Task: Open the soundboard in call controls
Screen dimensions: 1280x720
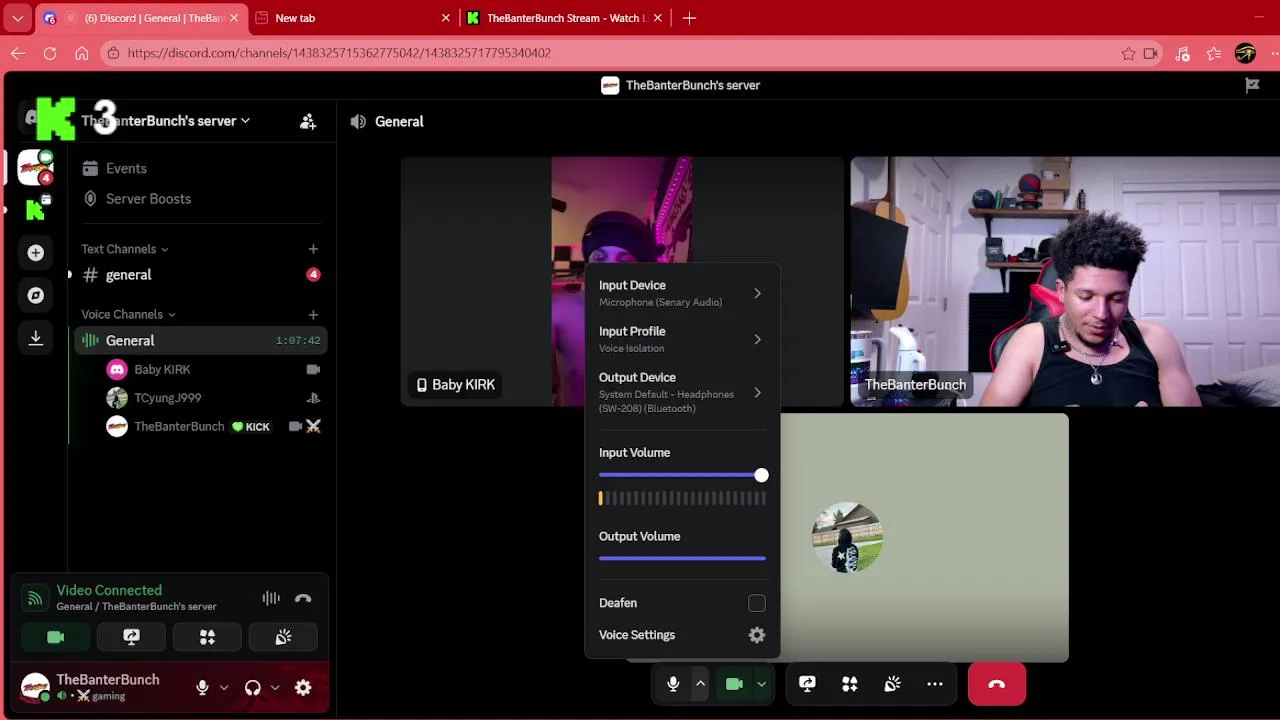Action: 892,684
